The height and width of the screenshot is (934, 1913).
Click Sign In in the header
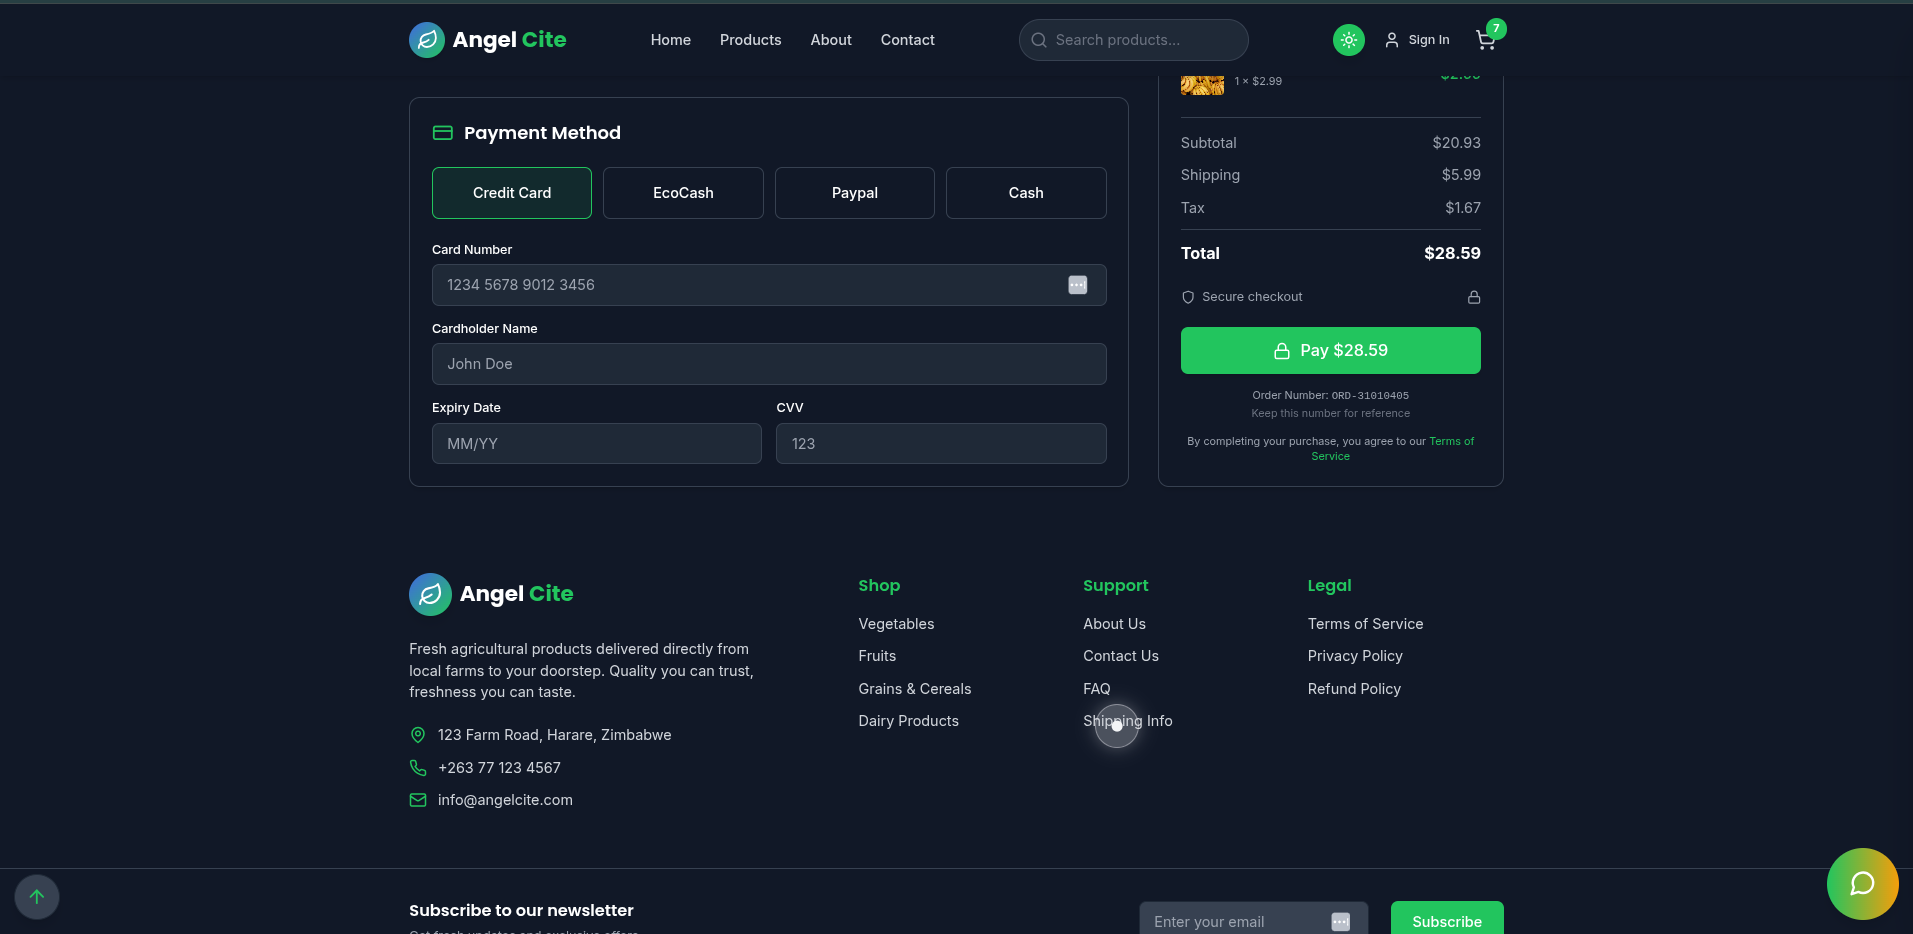1417,40
